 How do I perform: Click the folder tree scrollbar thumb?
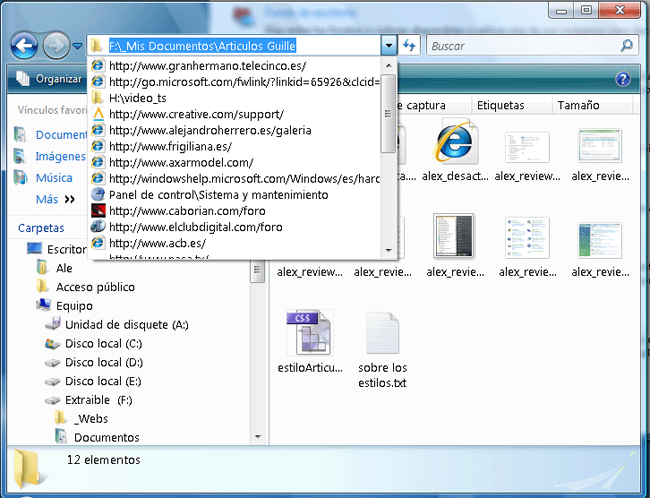tap(258, 272)
